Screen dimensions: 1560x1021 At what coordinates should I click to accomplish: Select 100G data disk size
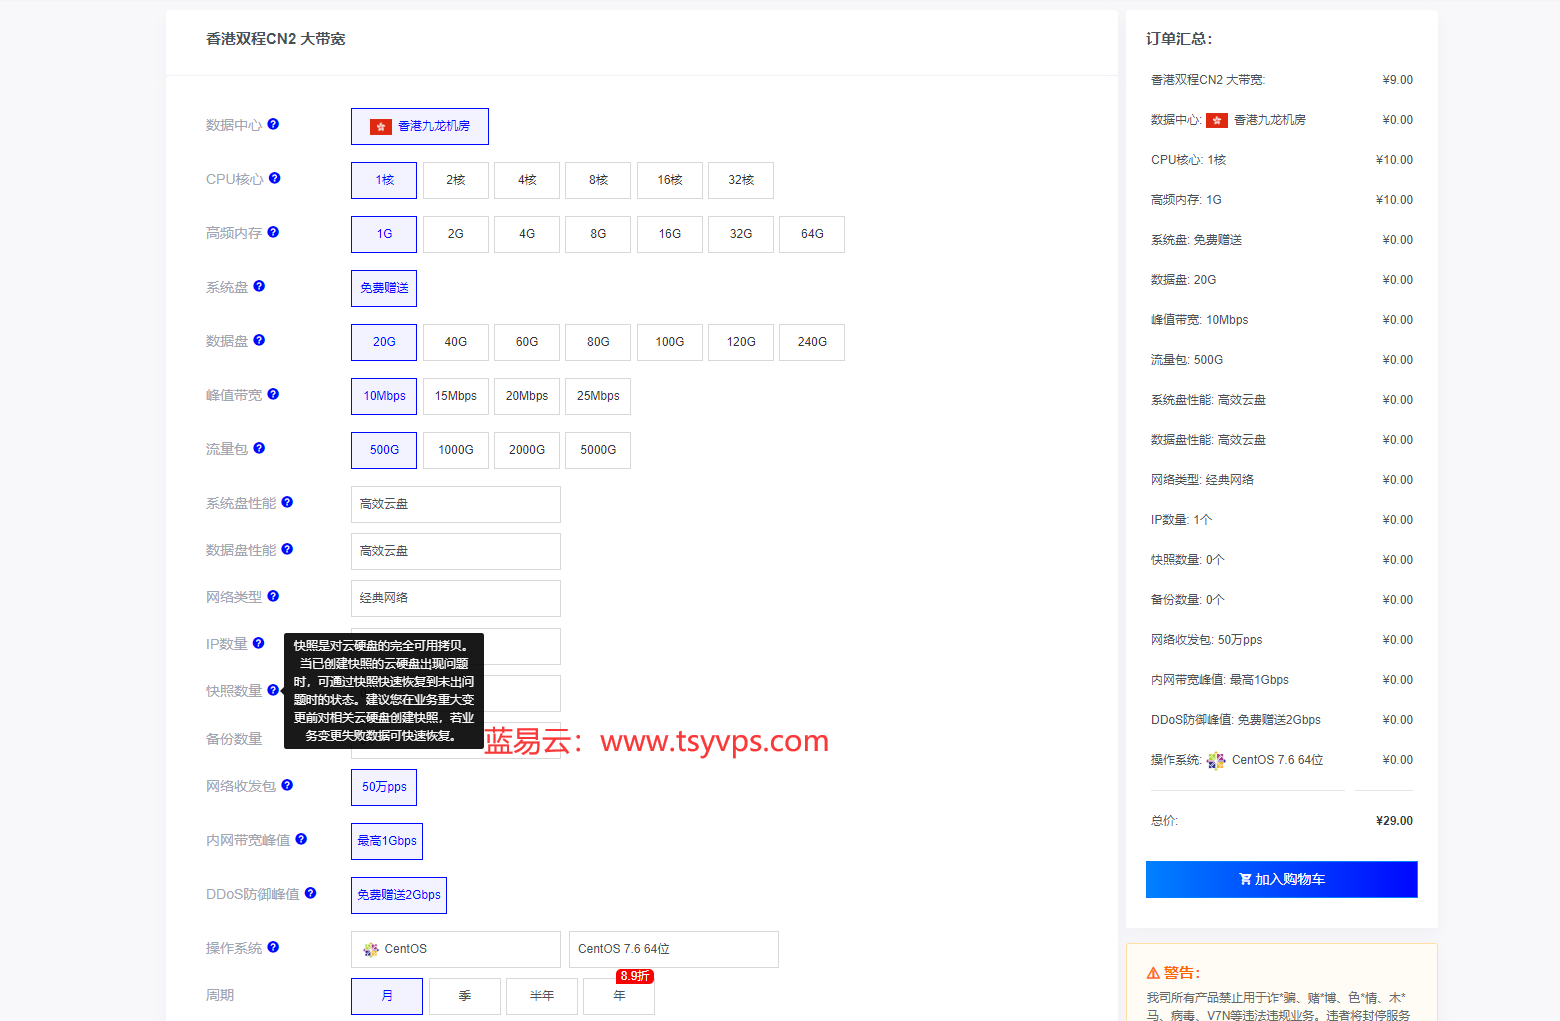click(x=669, y=342)
